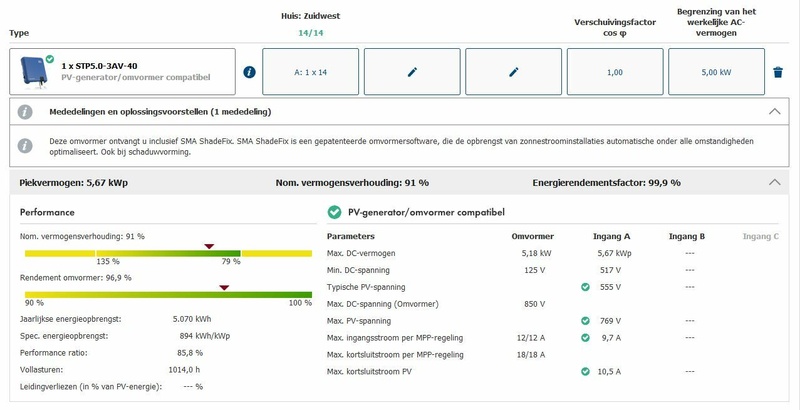
Task: Click the info icon beside ShadeFix message
Action: coord(26,144)
